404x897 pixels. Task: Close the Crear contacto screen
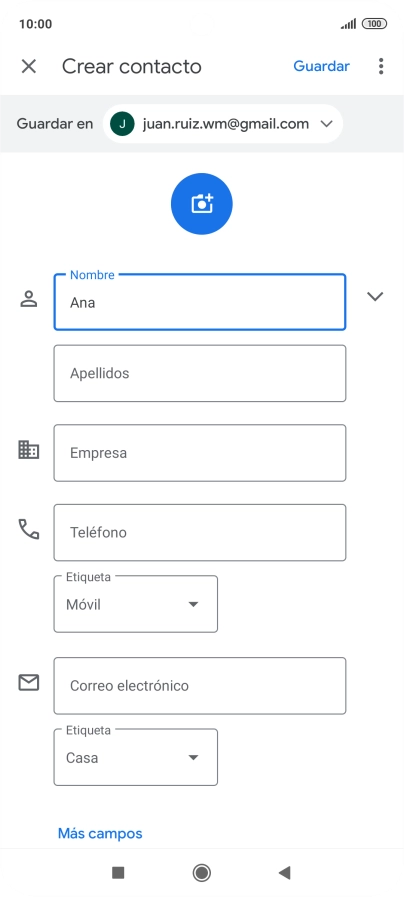29,66
